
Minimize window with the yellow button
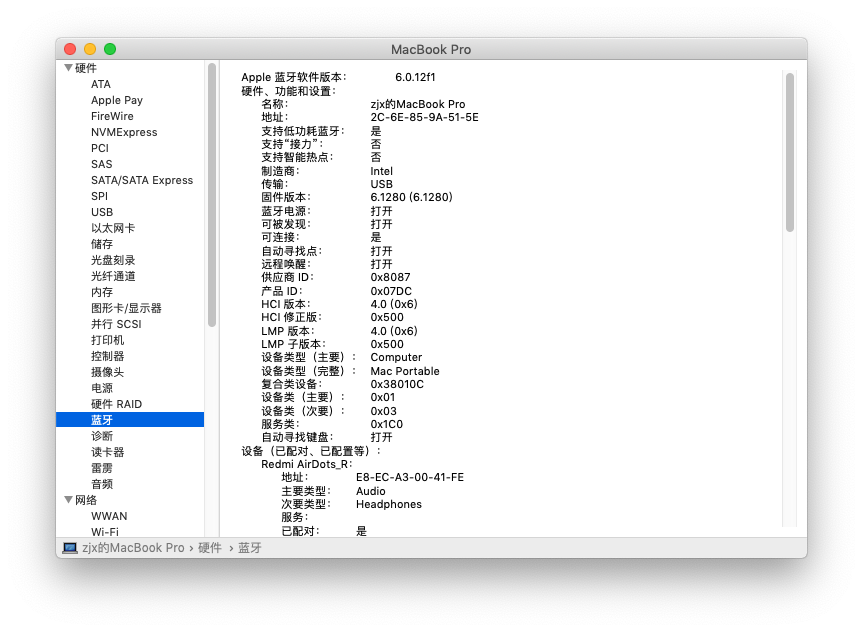[90, 49]
